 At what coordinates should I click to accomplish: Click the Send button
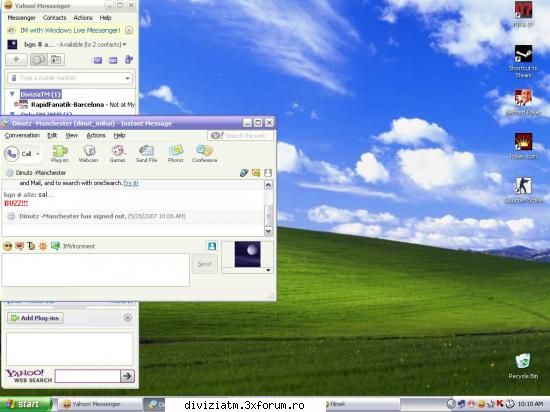[204, 264]
